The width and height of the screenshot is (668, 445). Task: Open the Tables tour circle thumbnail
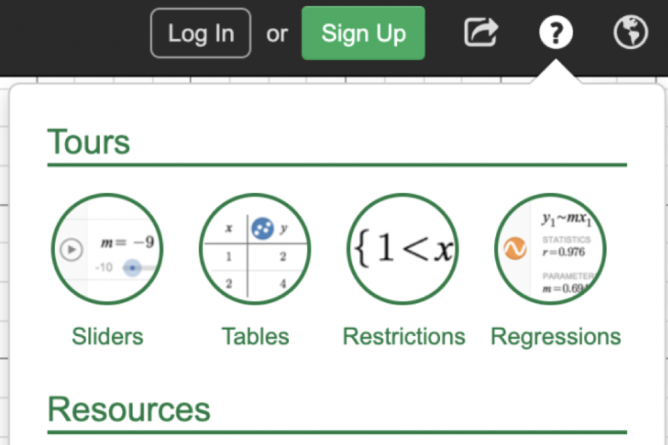(255, 249)
